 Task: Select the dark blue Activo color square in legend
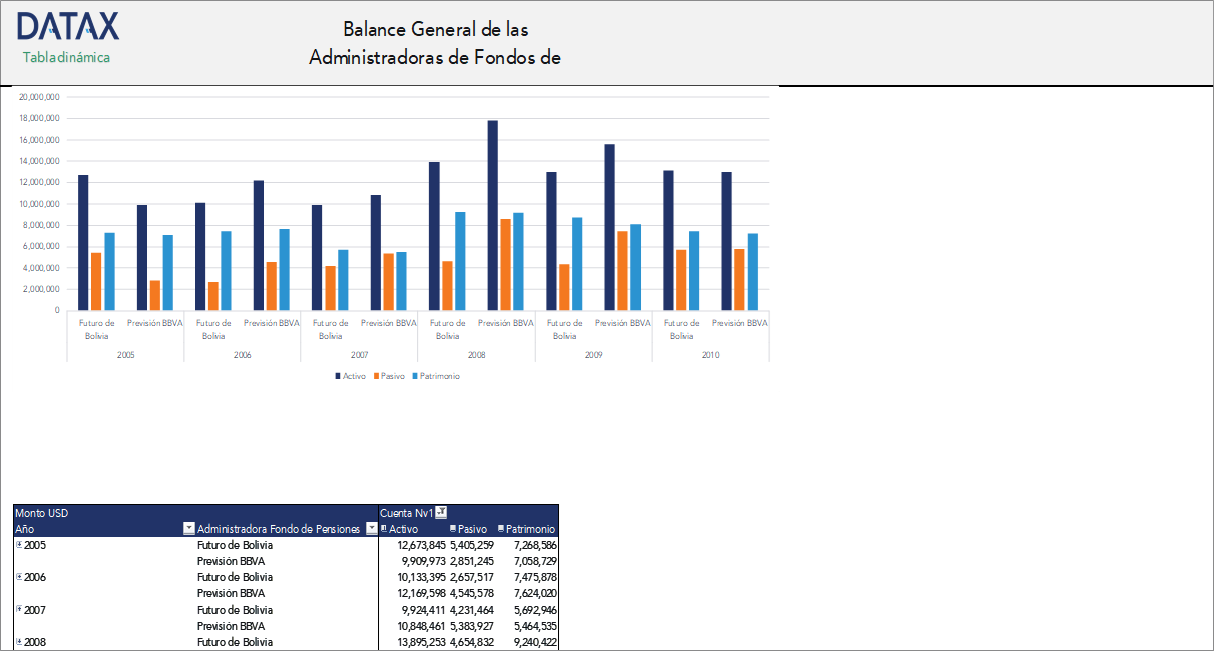[338, 375]
